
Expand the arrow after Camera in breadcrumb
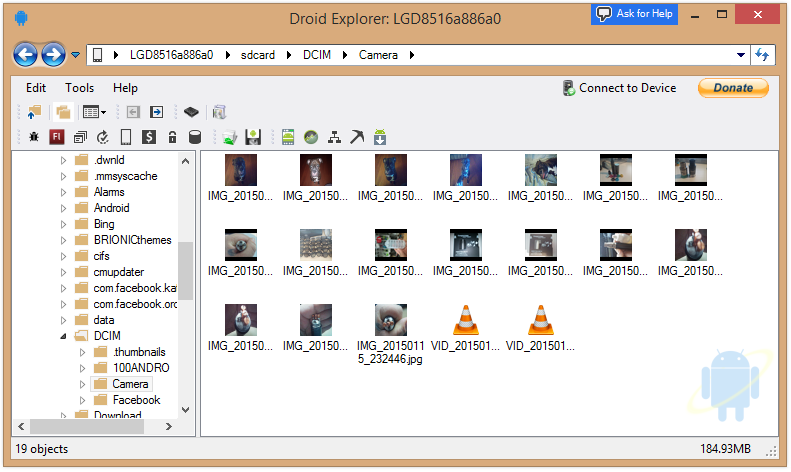point(412,55)
